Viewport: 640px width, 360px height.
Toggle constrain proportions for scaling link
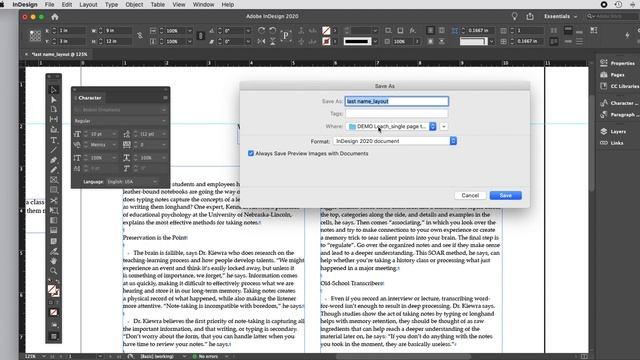200,36
